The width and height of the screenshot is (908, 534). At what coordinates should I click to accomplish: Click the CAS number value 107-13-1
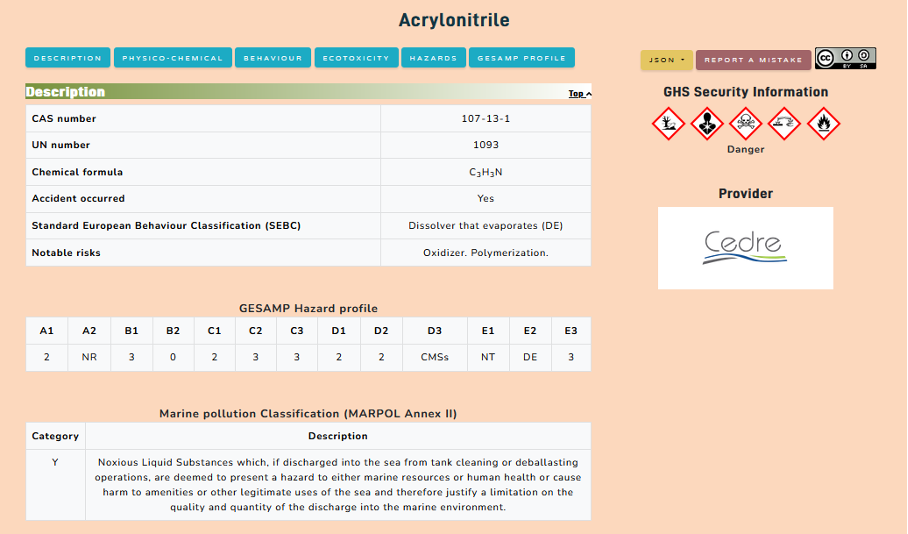[x=486, y=119]
